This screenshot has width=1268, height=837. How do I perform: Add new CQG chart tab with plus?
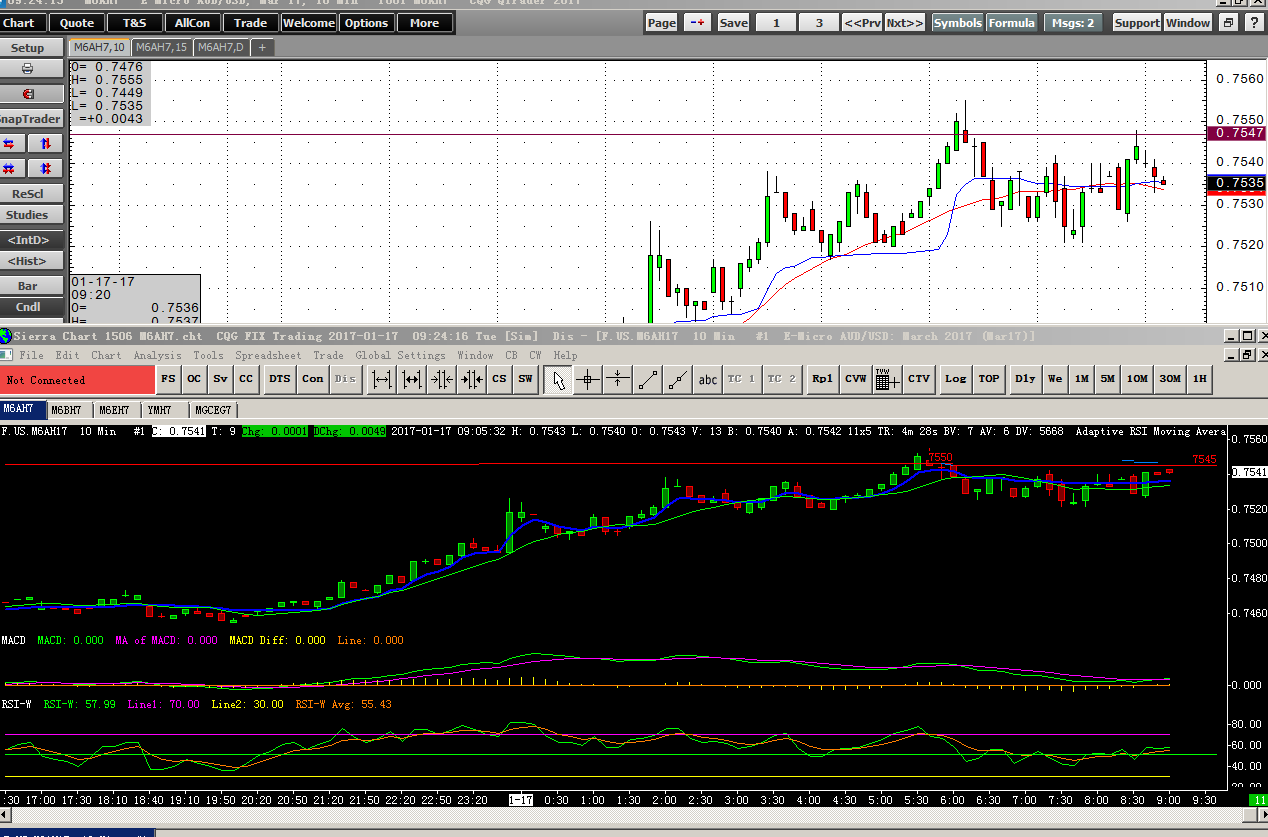(262, 47)
